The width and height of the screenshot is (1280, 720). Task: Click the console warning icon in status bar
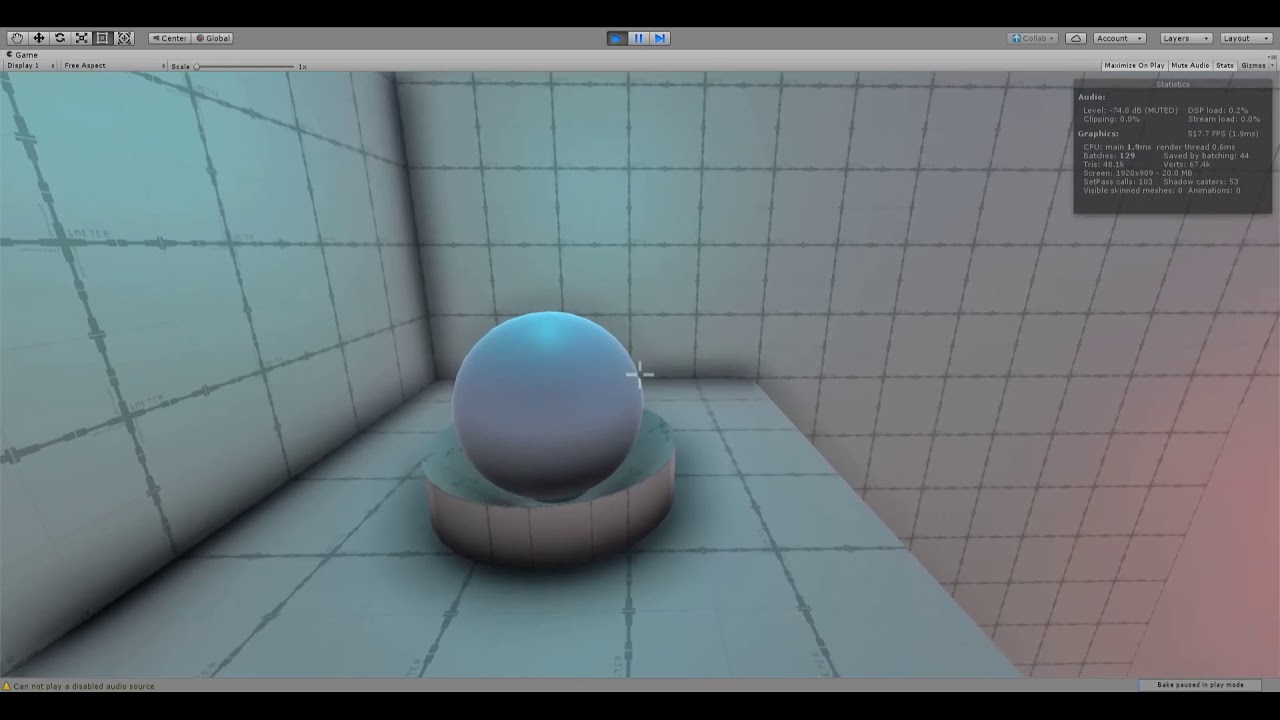tap(6, 686)
